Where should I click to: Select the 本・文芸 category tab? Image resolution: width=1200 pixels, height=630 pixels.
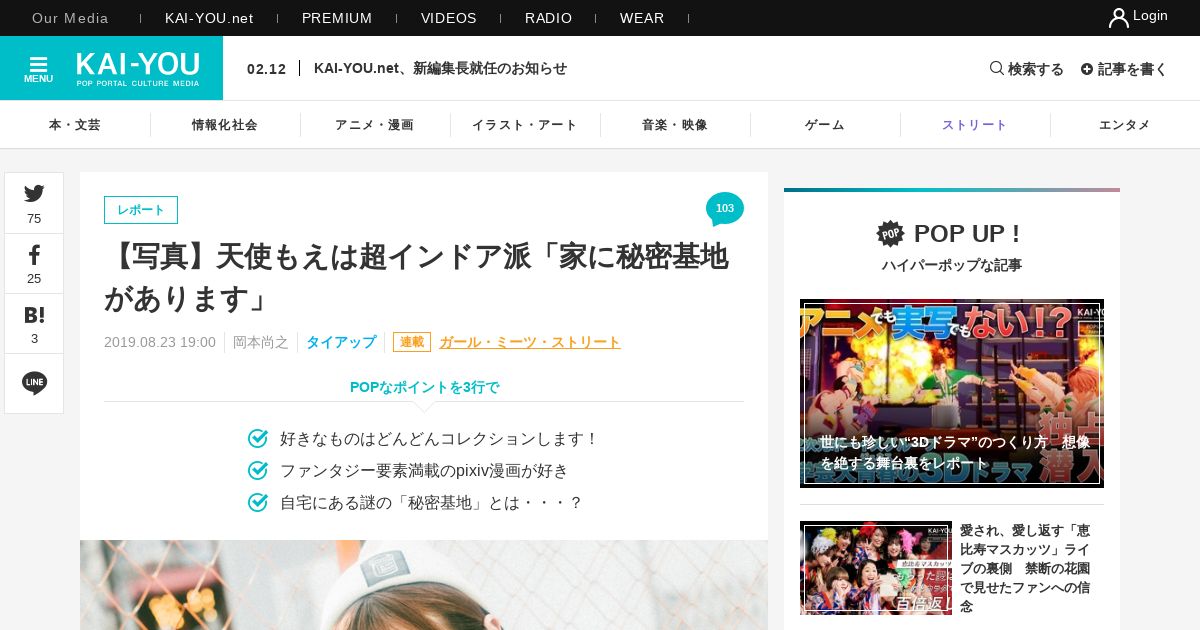(75, 125)
